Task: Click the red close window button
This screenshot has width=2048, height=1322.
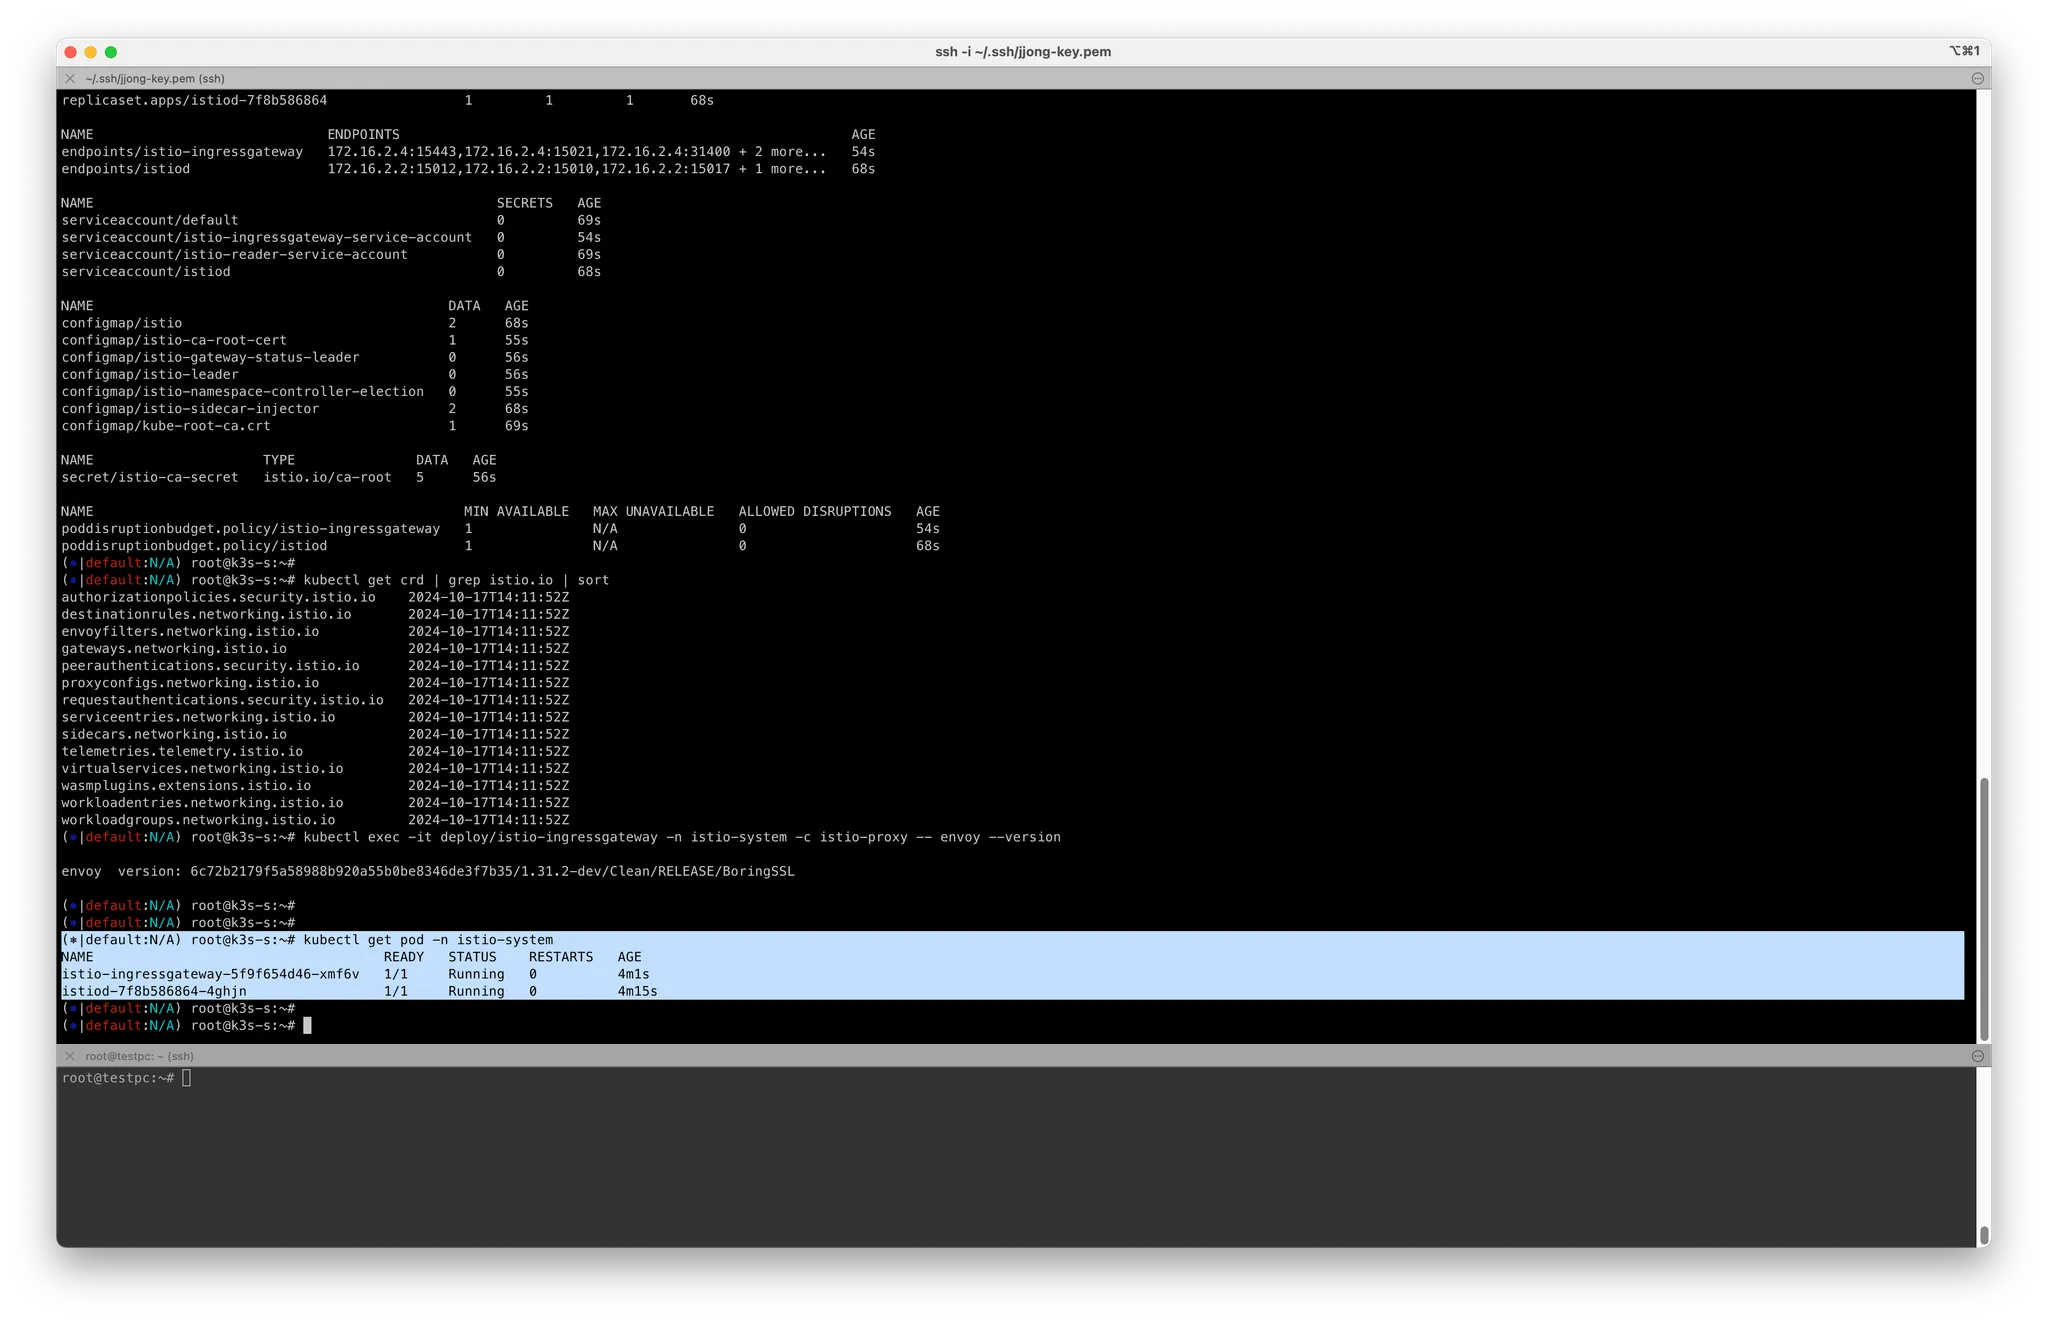Action: (70, 52)
